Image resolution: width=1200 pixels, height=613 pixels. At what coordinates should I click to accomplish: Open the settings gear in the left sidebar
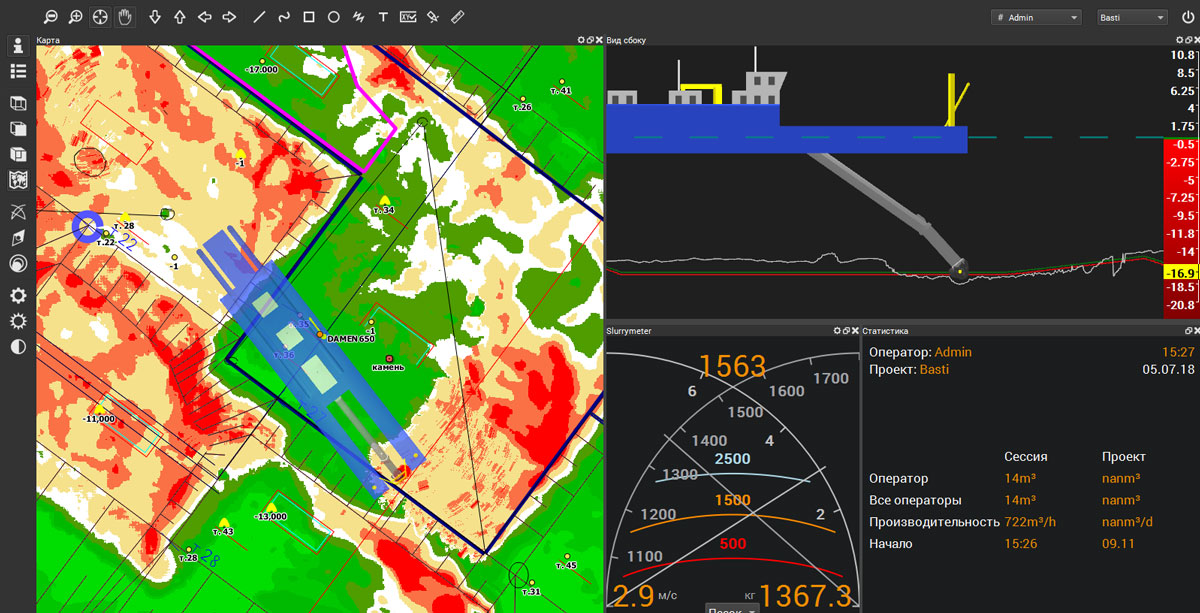pyautogui.click(x=17, y=295)
